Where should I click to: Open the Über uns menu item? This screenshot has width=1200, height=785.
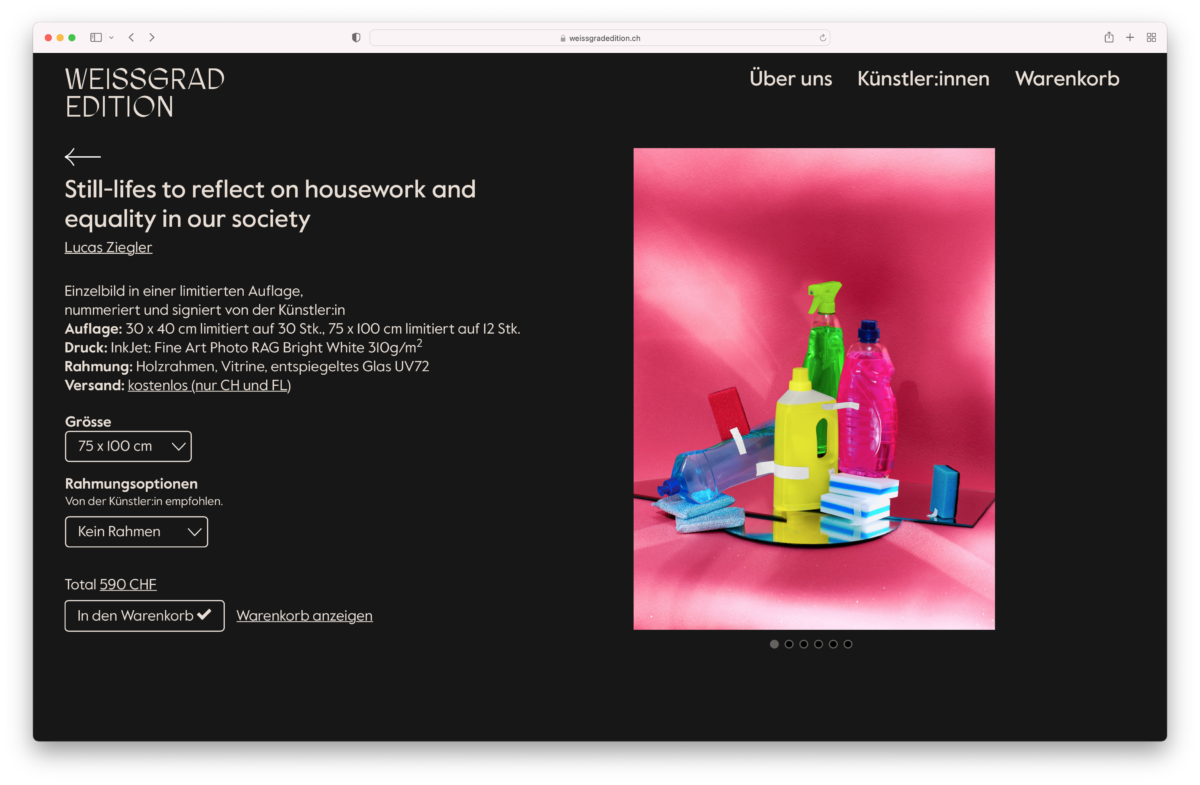(x=790, y=79)
